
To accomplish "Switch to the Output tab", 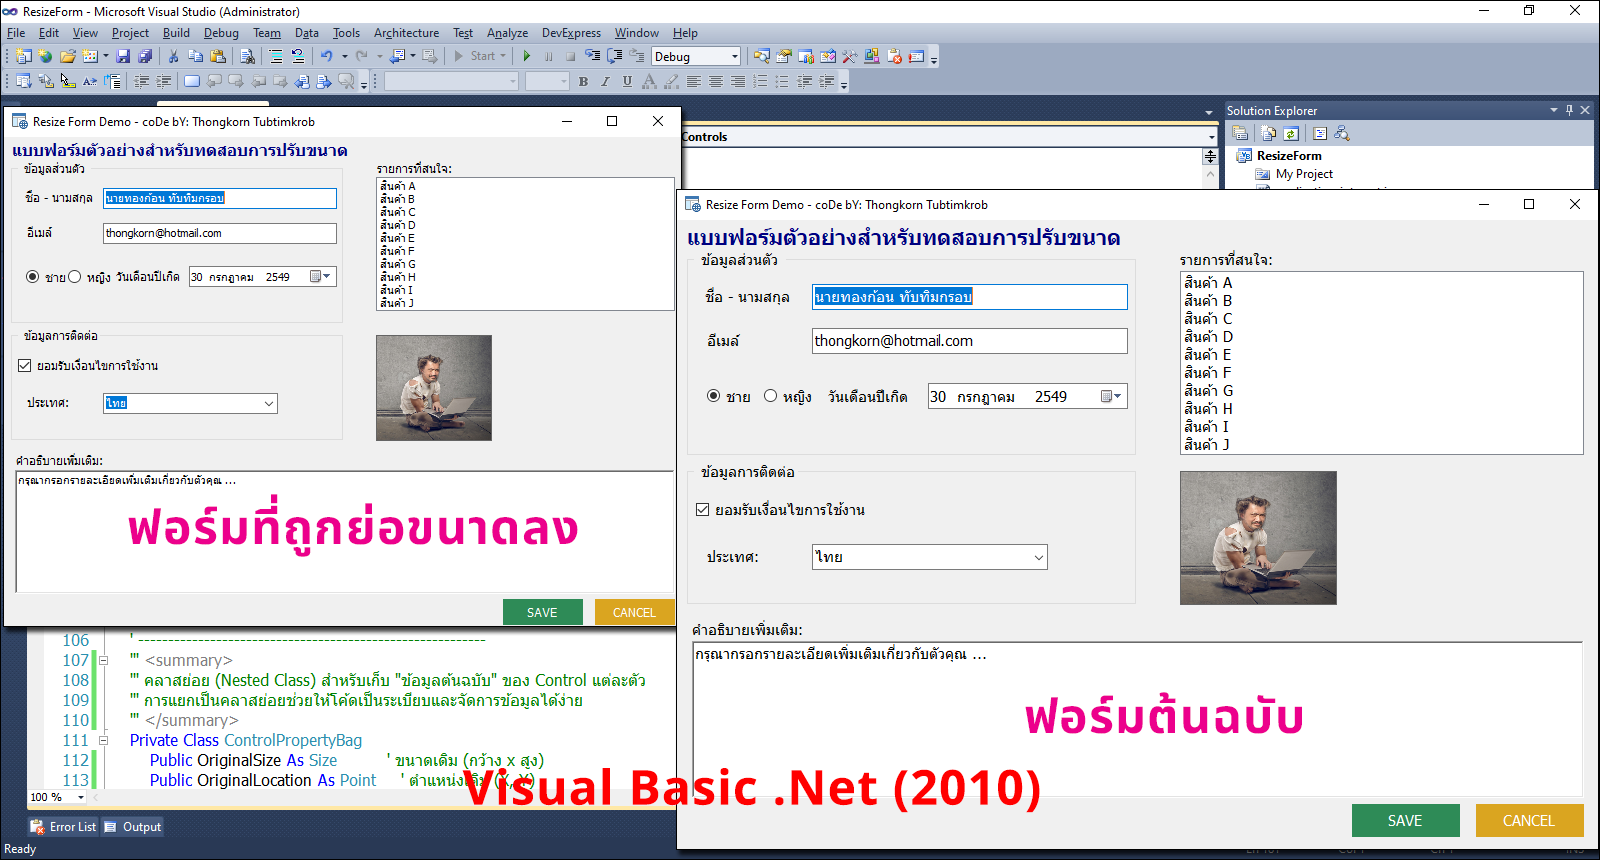I will [132, 827].
